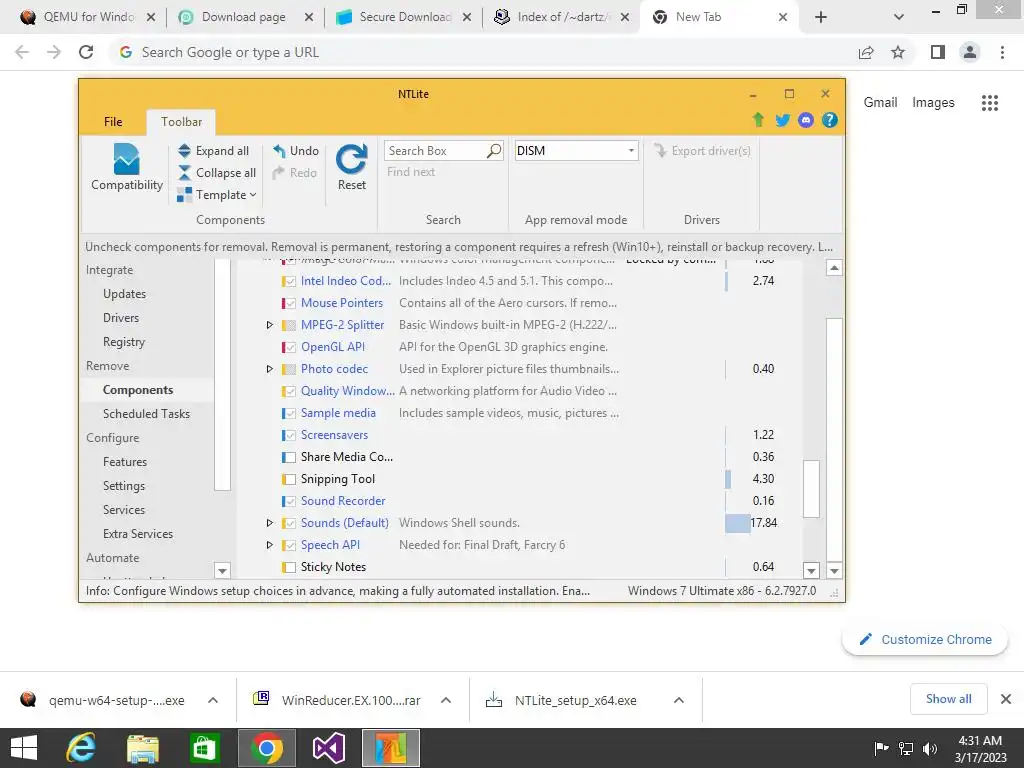
Task: Open the WinReducer rar download chevron
Action: click(x=445, y=700)
